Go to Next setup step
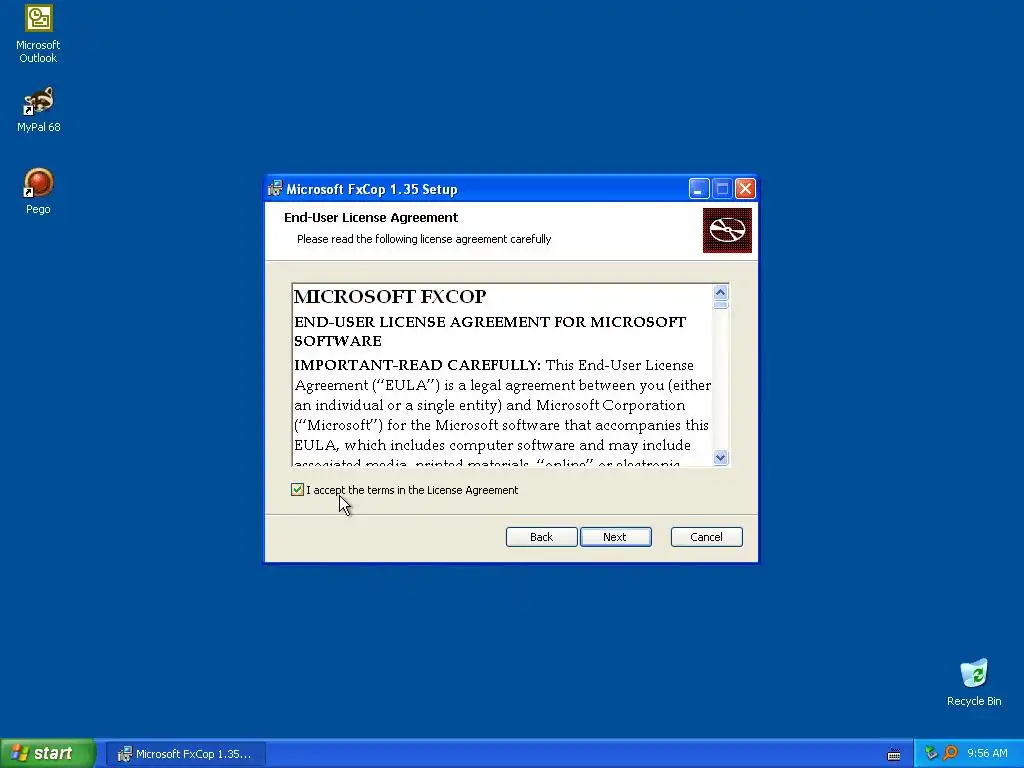This screenshot has width=1024, height=768. pyautogui.click(x=615, y=537)
